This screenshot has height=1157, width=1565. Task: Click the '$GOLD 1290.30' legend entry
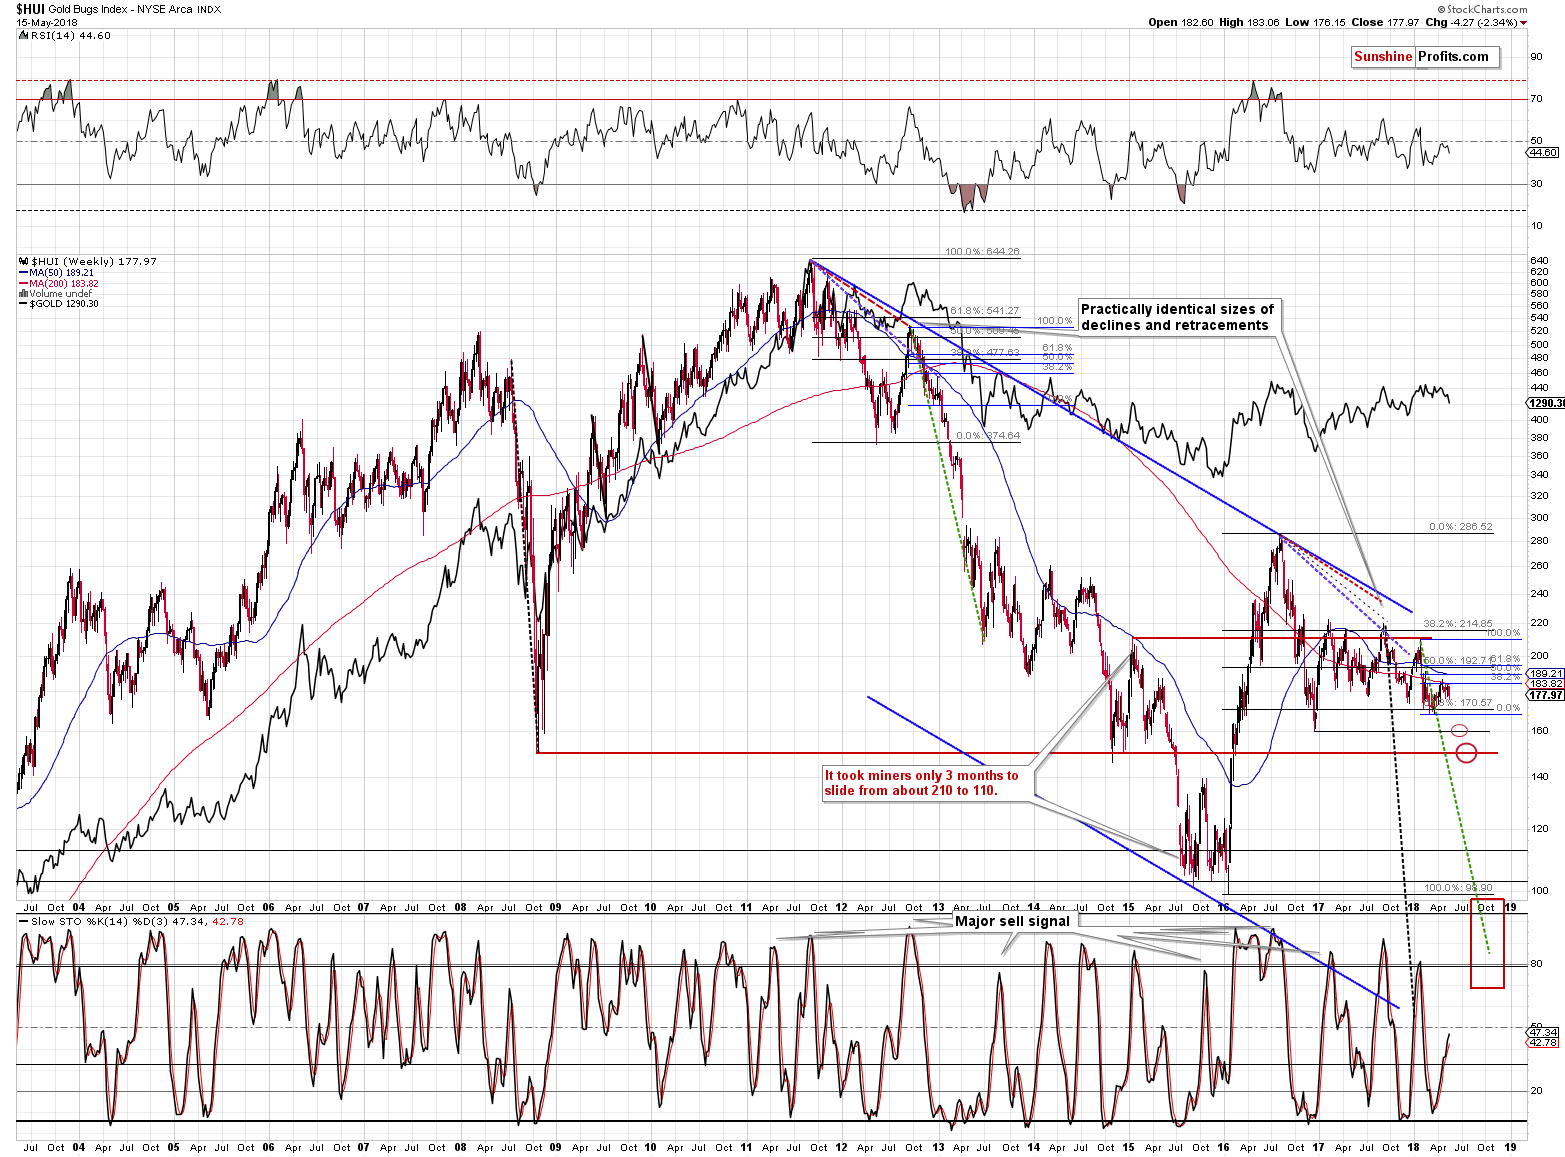coord(64,304)
